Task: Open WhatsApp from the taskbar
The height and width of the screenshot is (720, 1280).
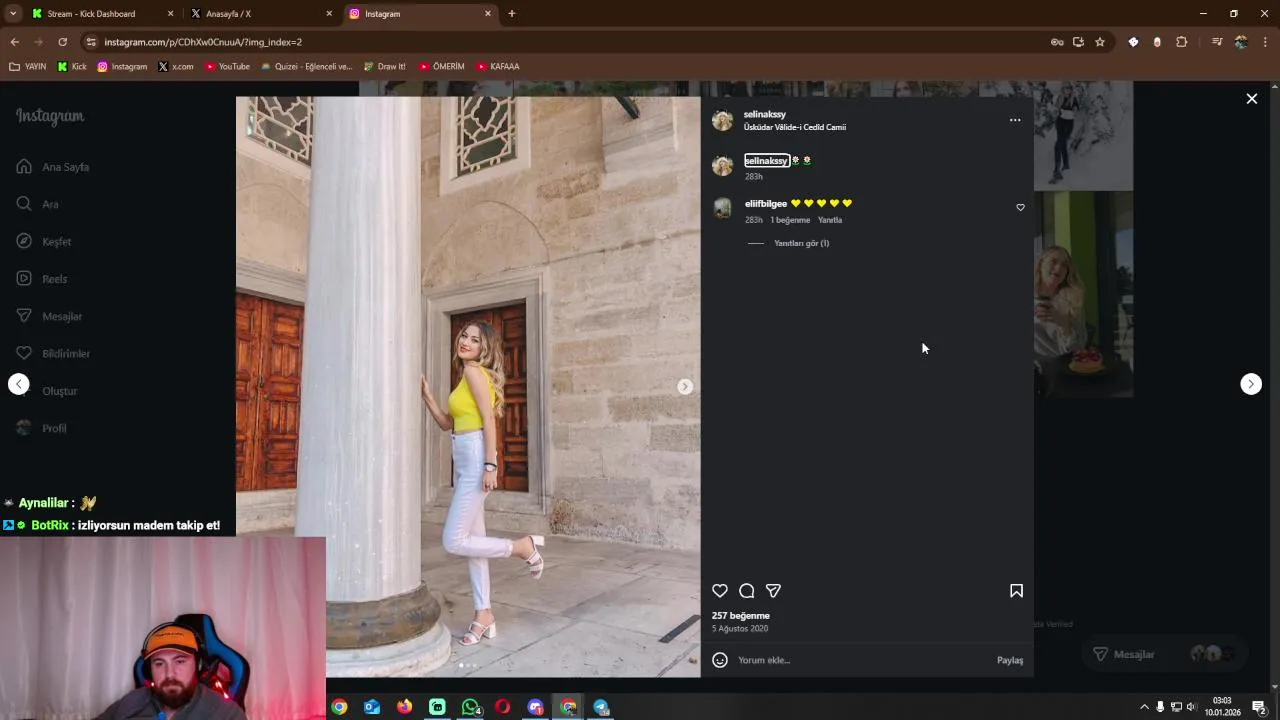Action: 471,707
